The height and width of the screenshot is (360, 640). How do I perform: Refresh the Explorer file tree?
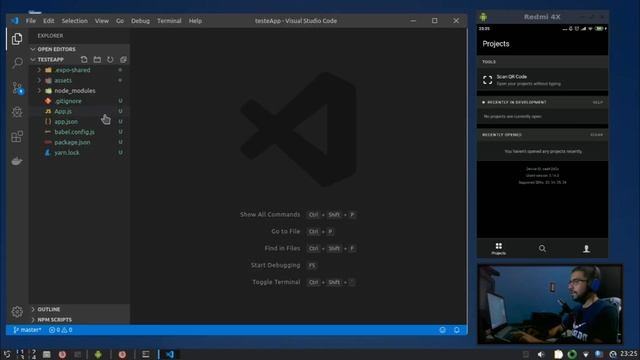pos(110,60)
